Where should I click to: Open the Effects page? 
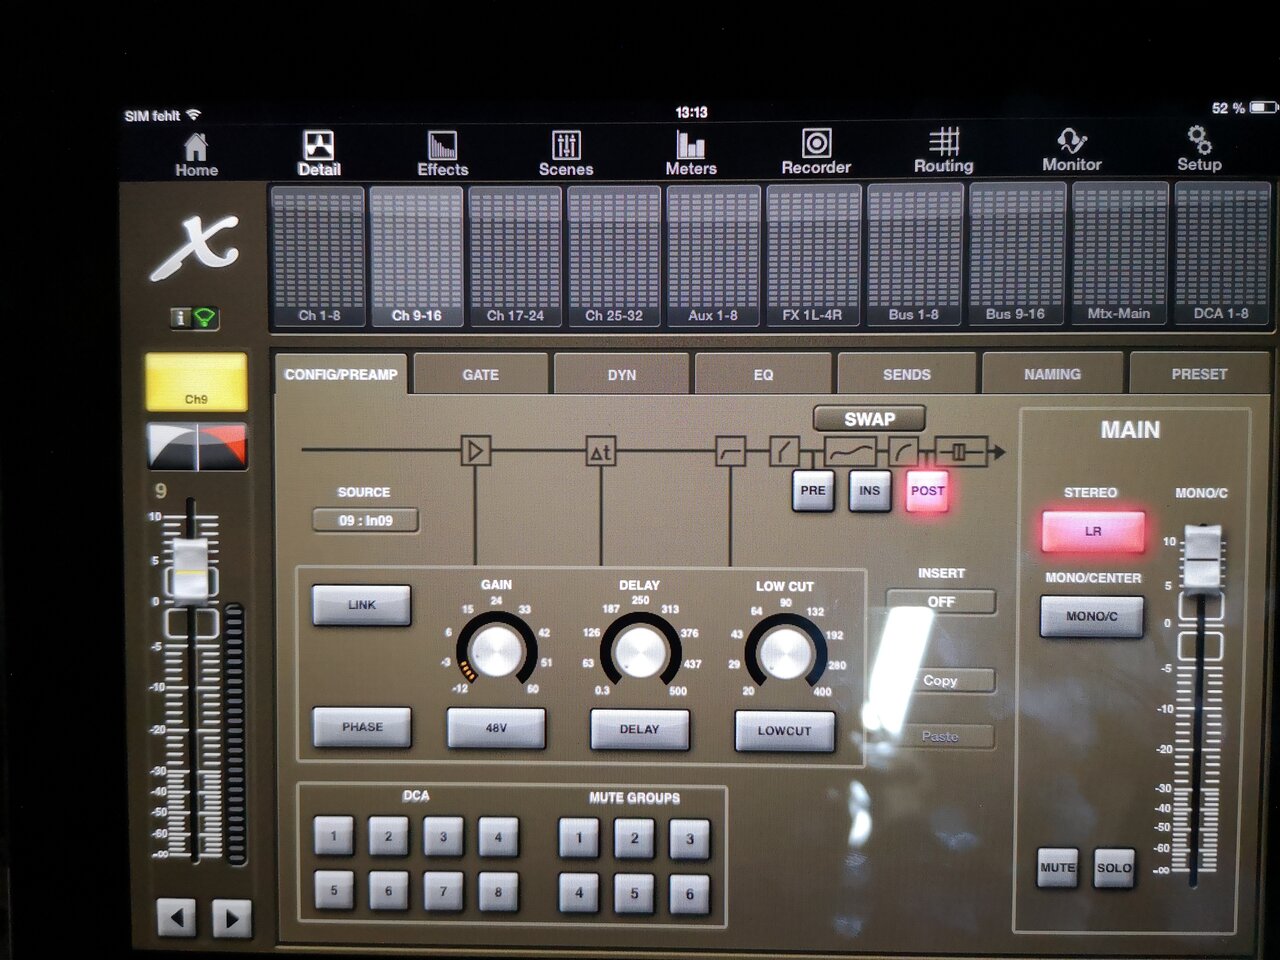click(442, 154)
